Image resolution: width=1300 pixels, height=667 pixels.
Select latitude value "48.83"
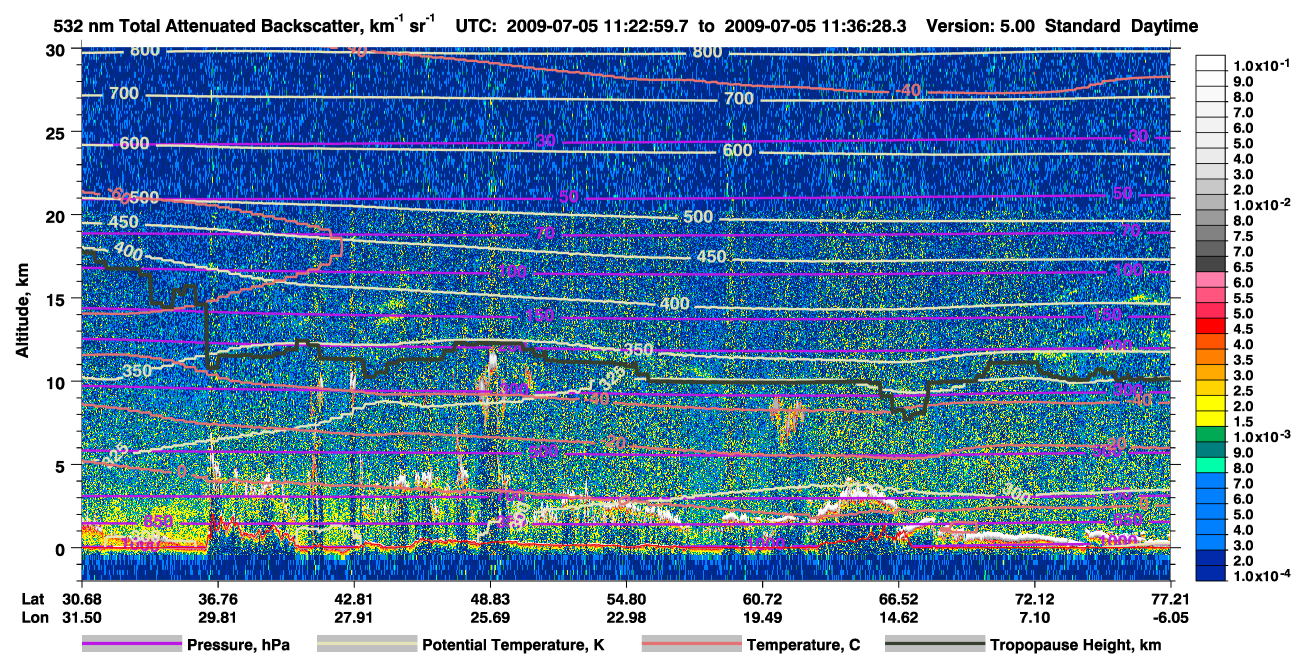click(x=490, y=598)
